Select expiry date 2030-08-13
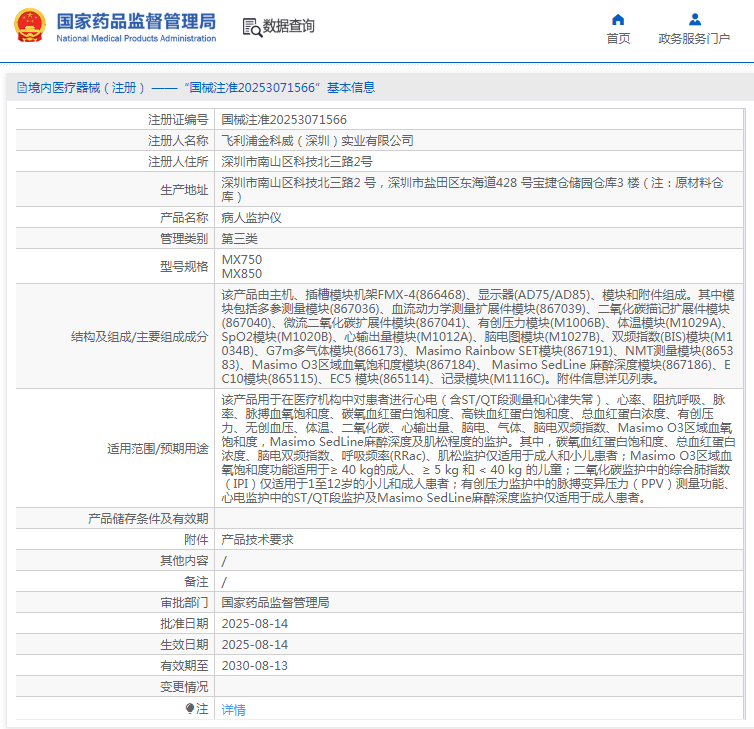Viewport: 754px width, 729px height. 255,666
